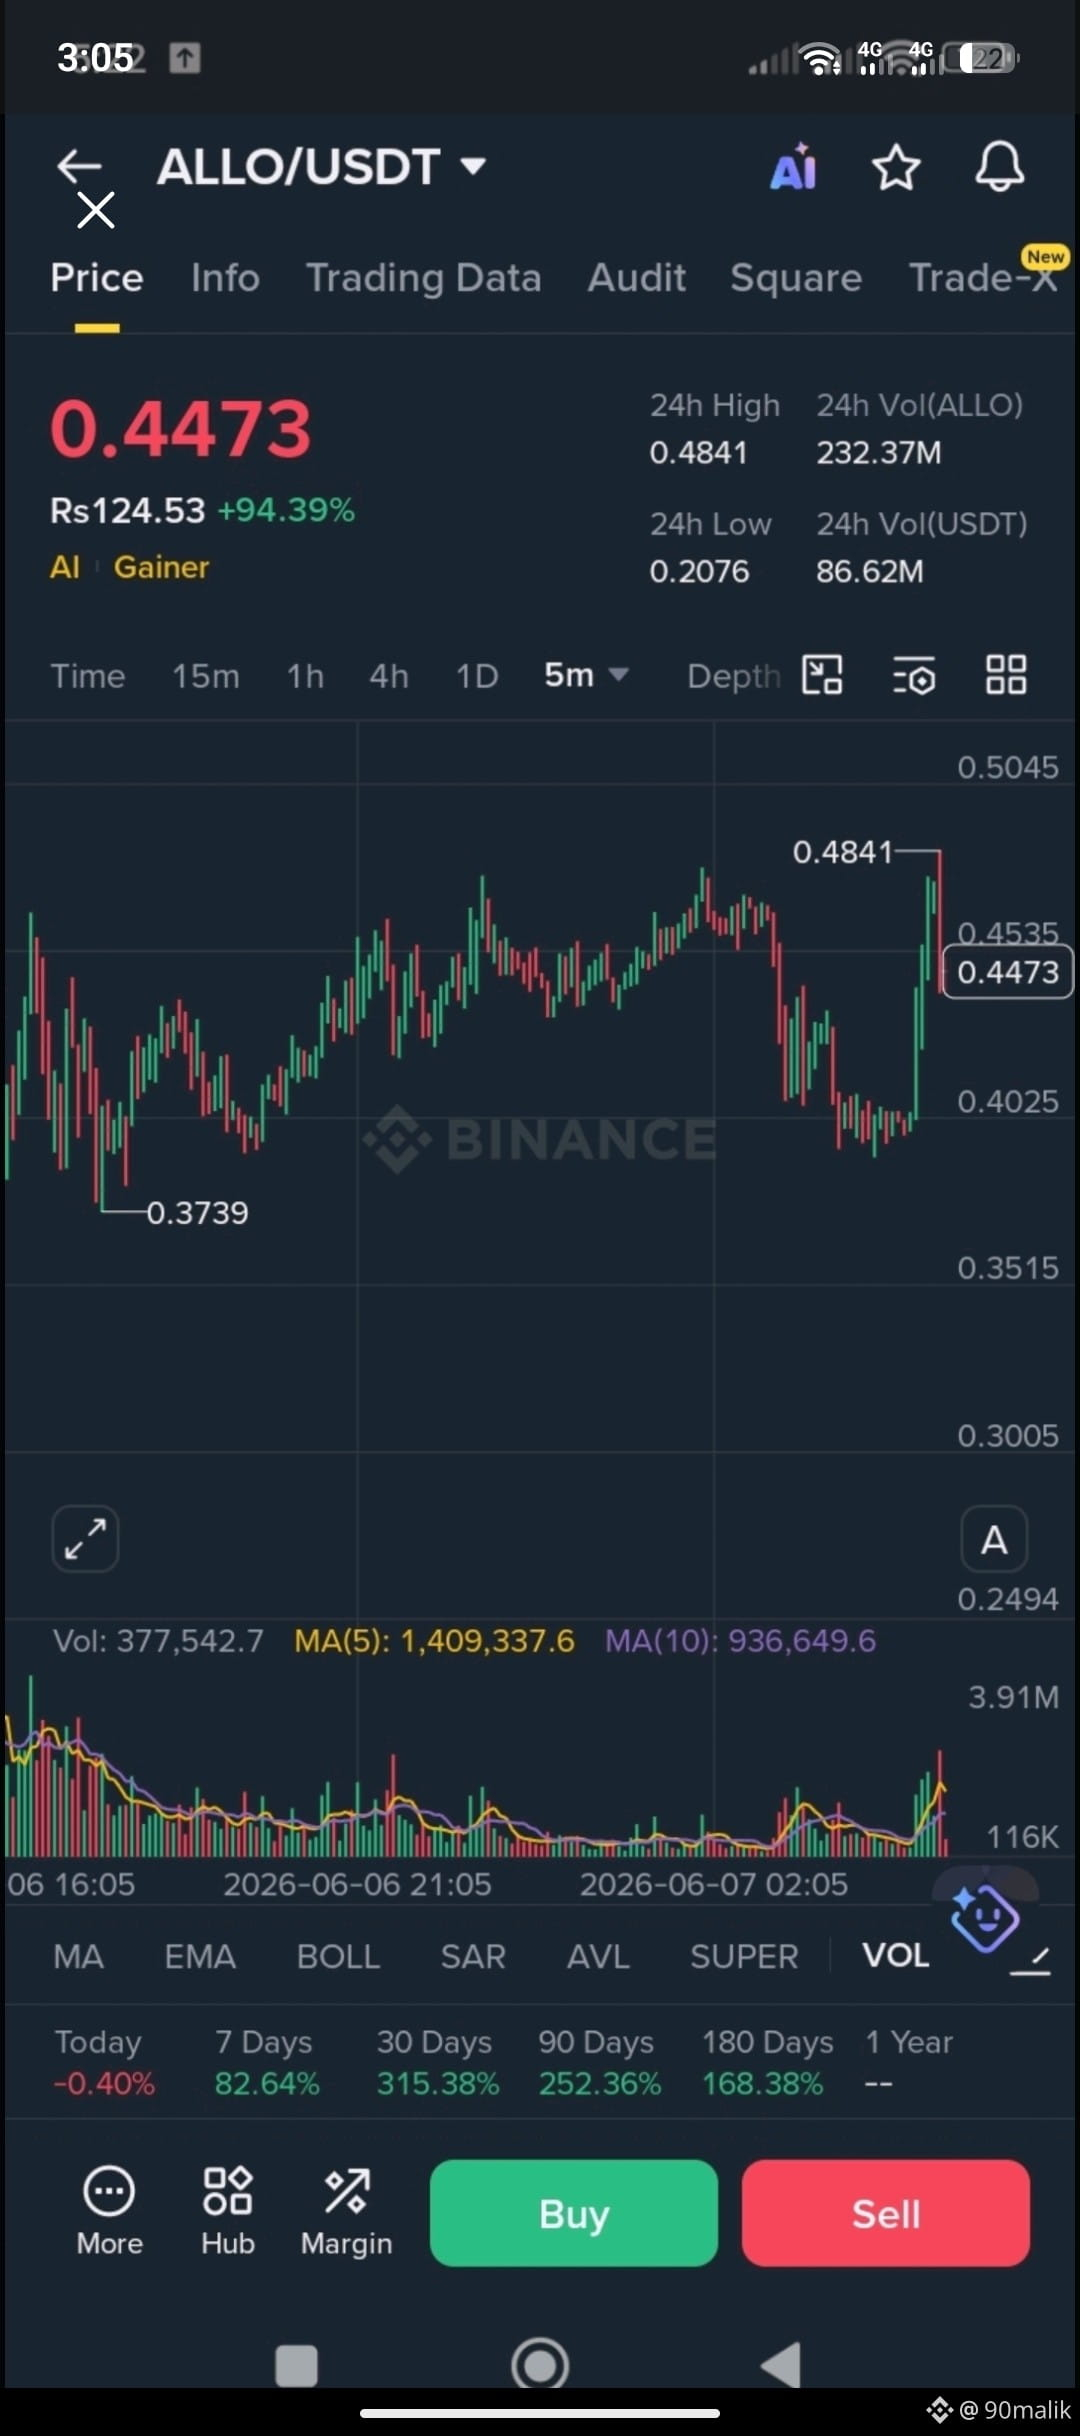This screenshot has height=2436, width=1080.
Task: Tap the white X close icon
Action: pos(96,211)
